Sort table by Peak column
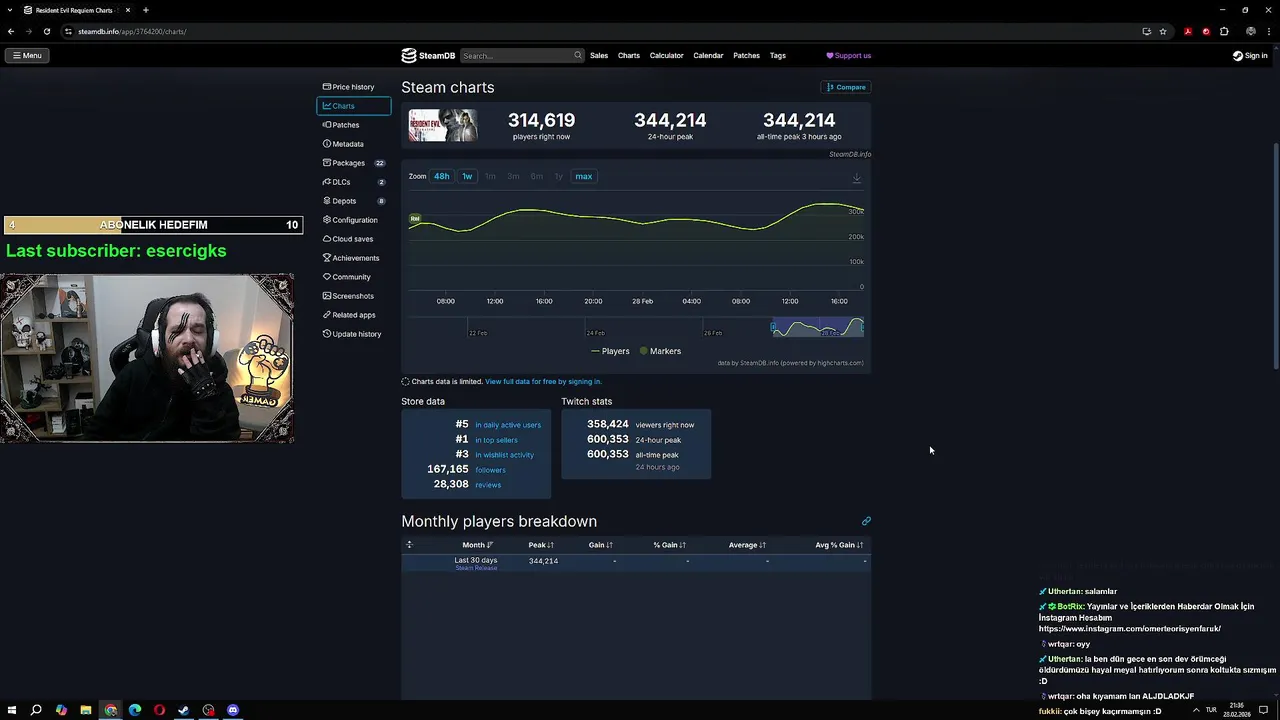The image size is (1280, 720). pyautogui.click(x=541, y=545)
